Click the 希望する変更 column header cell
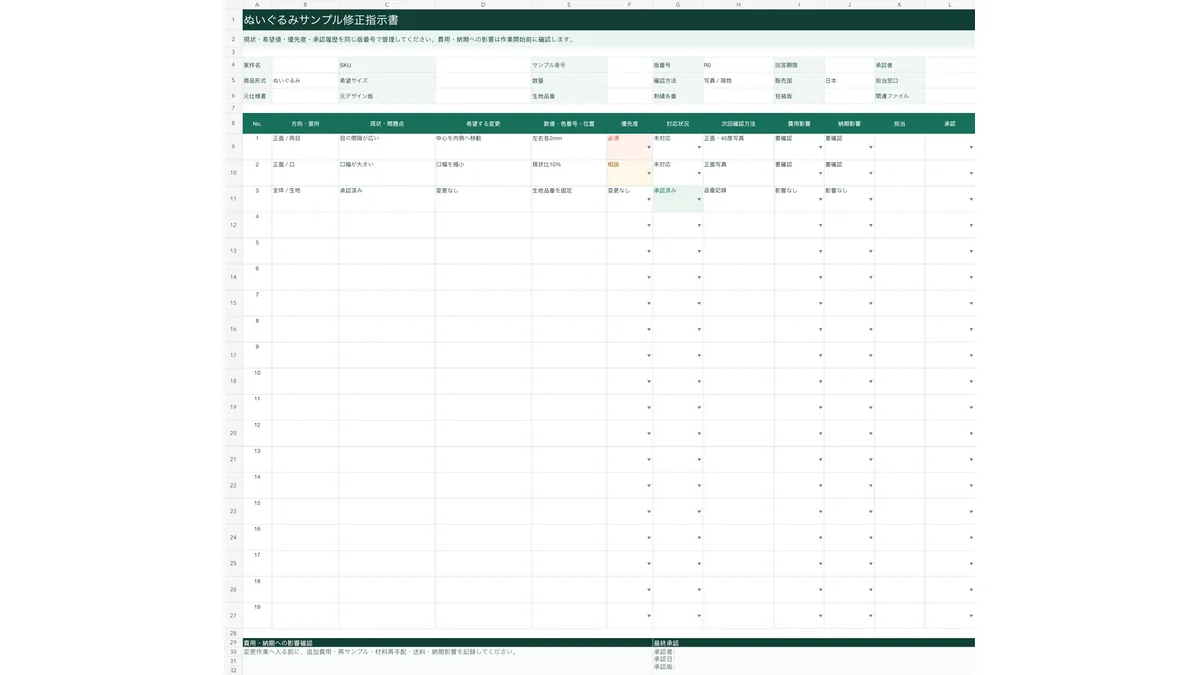 tap(483, 123)
